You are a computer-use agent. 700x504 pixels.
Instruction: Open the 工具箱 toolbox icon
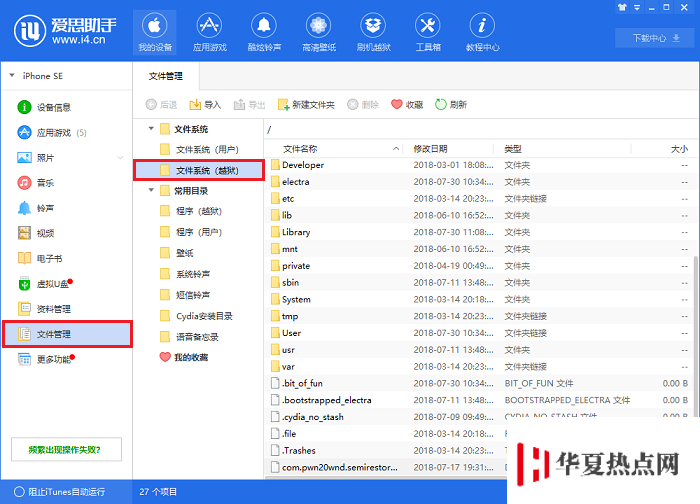tap(428, 33)
